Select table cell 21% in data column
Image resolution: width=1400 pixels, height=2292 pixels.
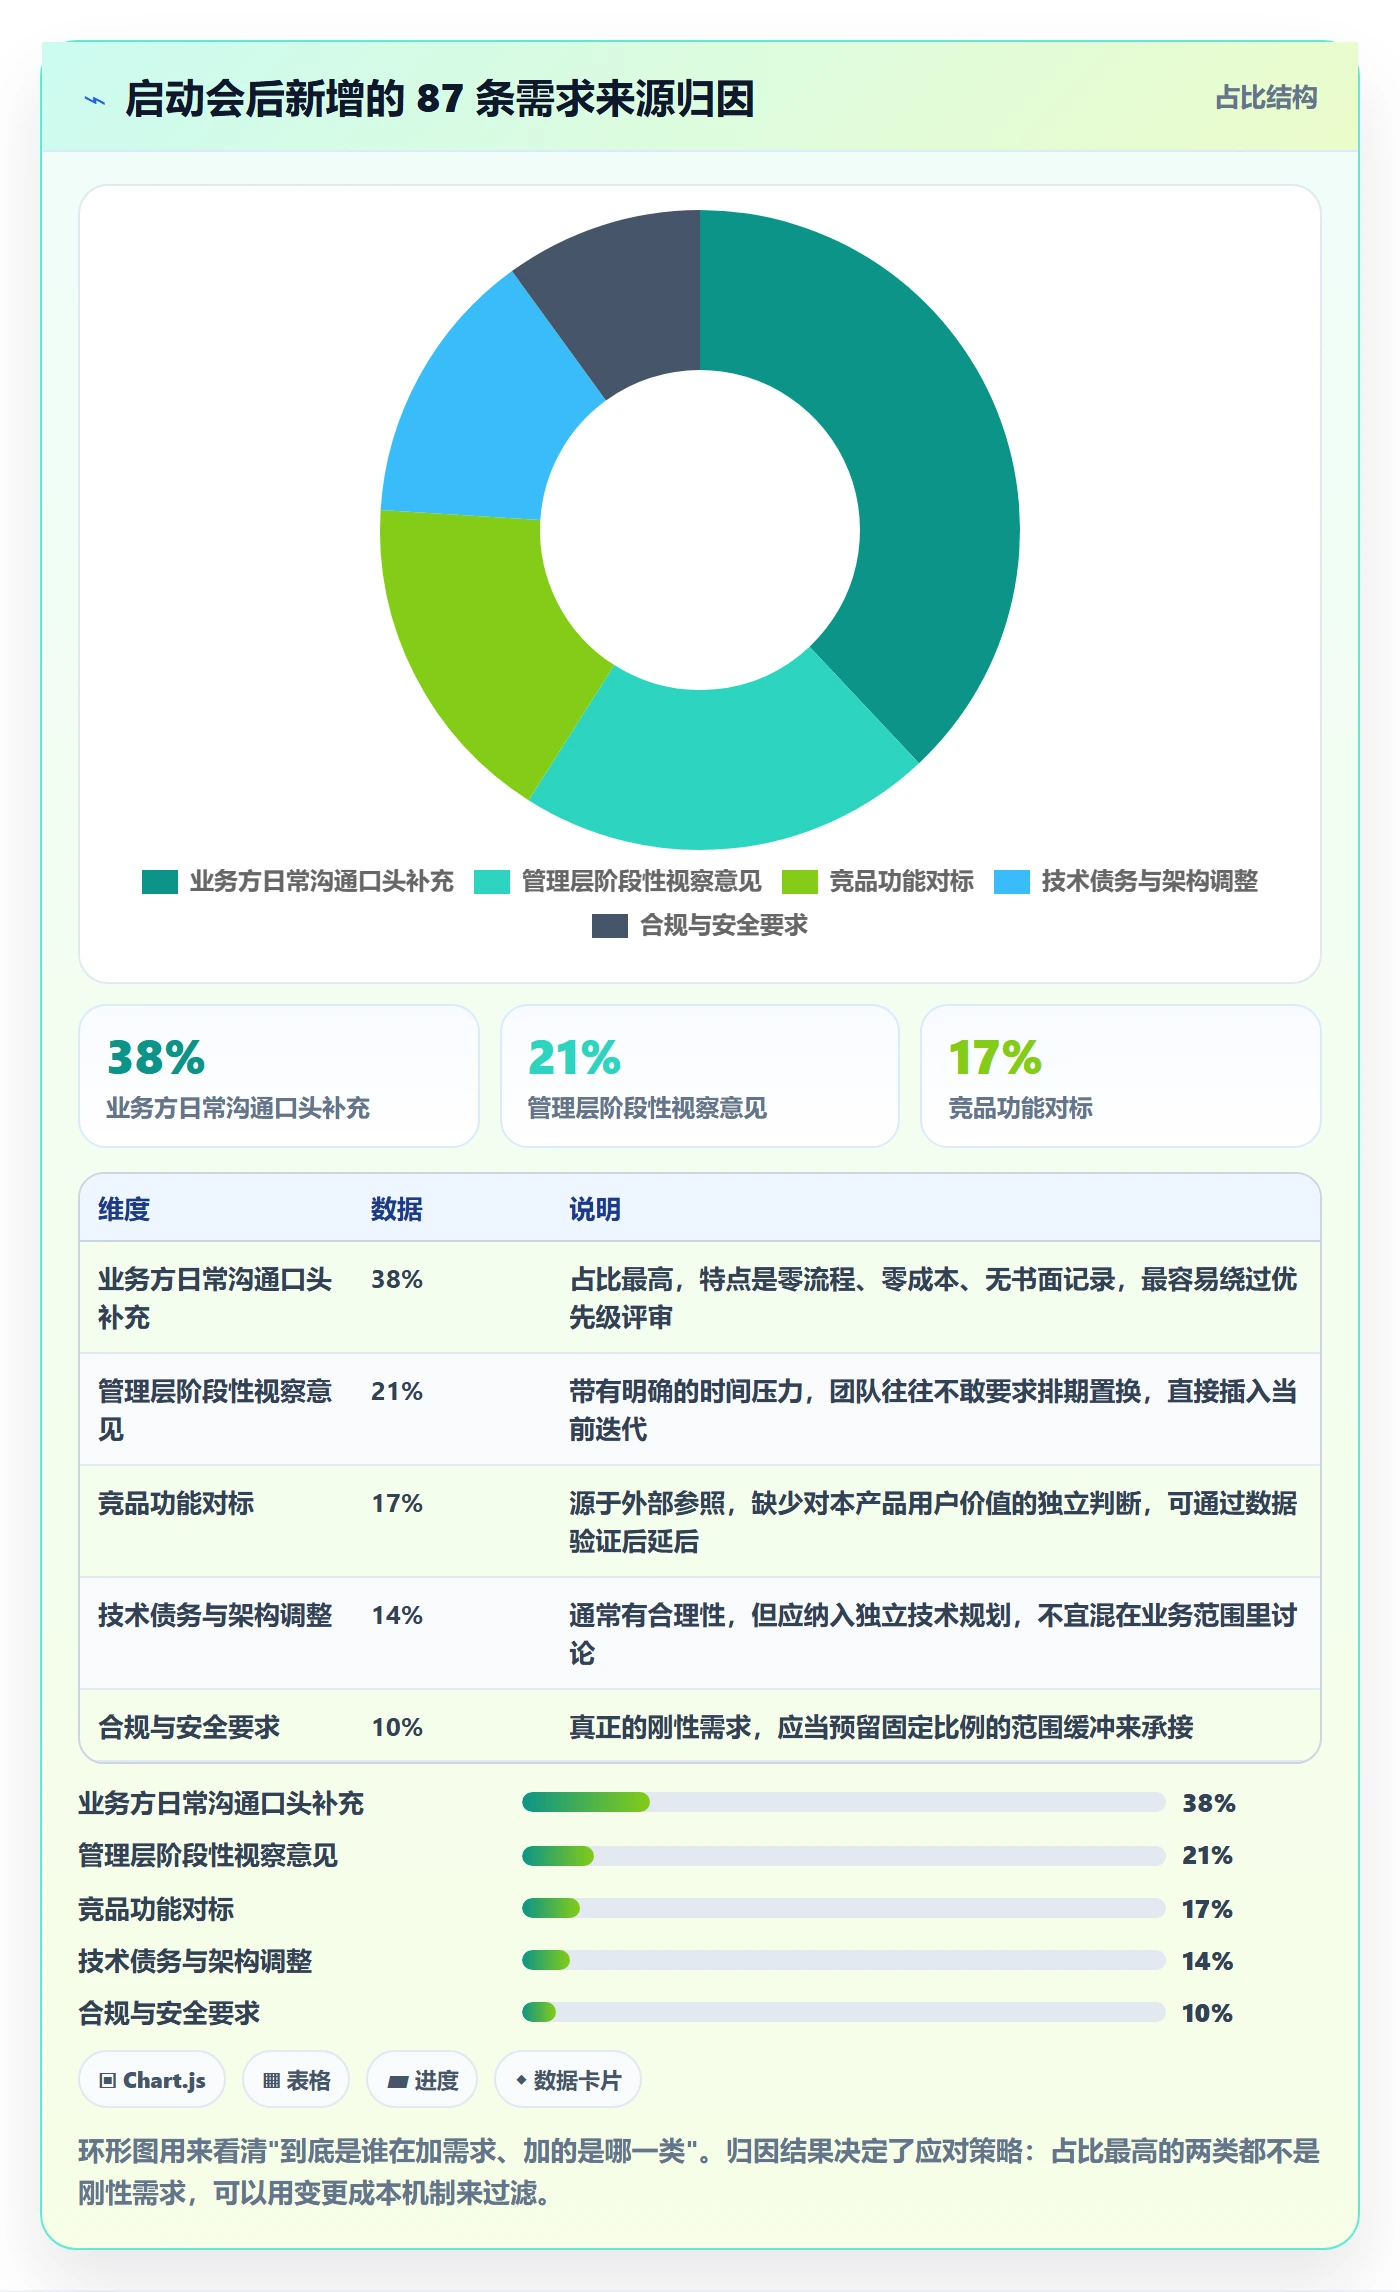397,1391
